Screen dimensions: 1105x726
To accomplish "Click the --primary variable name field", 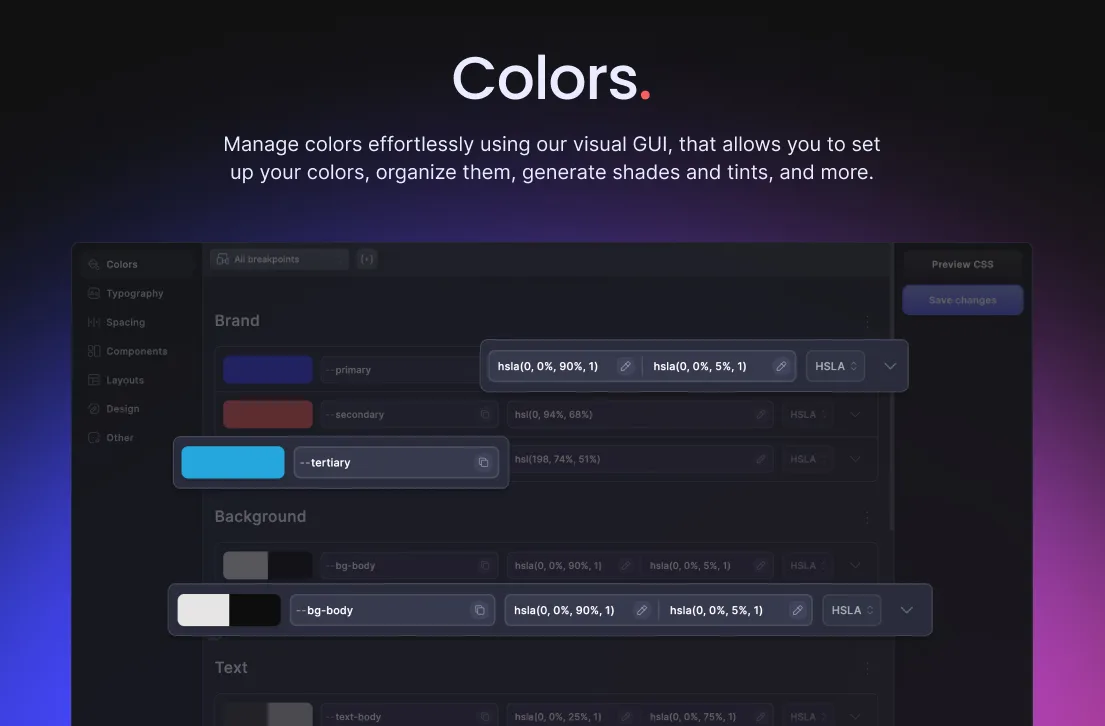I will coord(400,369).
